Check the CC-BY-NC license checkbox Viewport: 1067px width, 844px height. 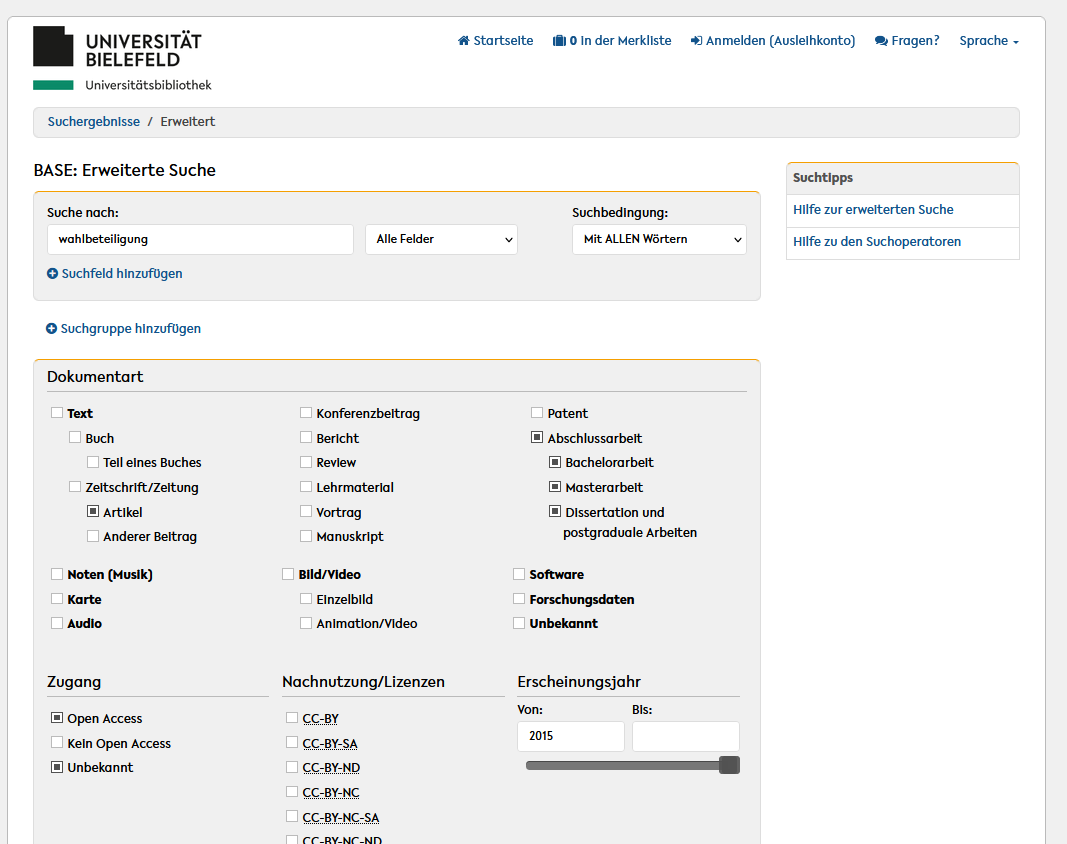pos(292,792)
